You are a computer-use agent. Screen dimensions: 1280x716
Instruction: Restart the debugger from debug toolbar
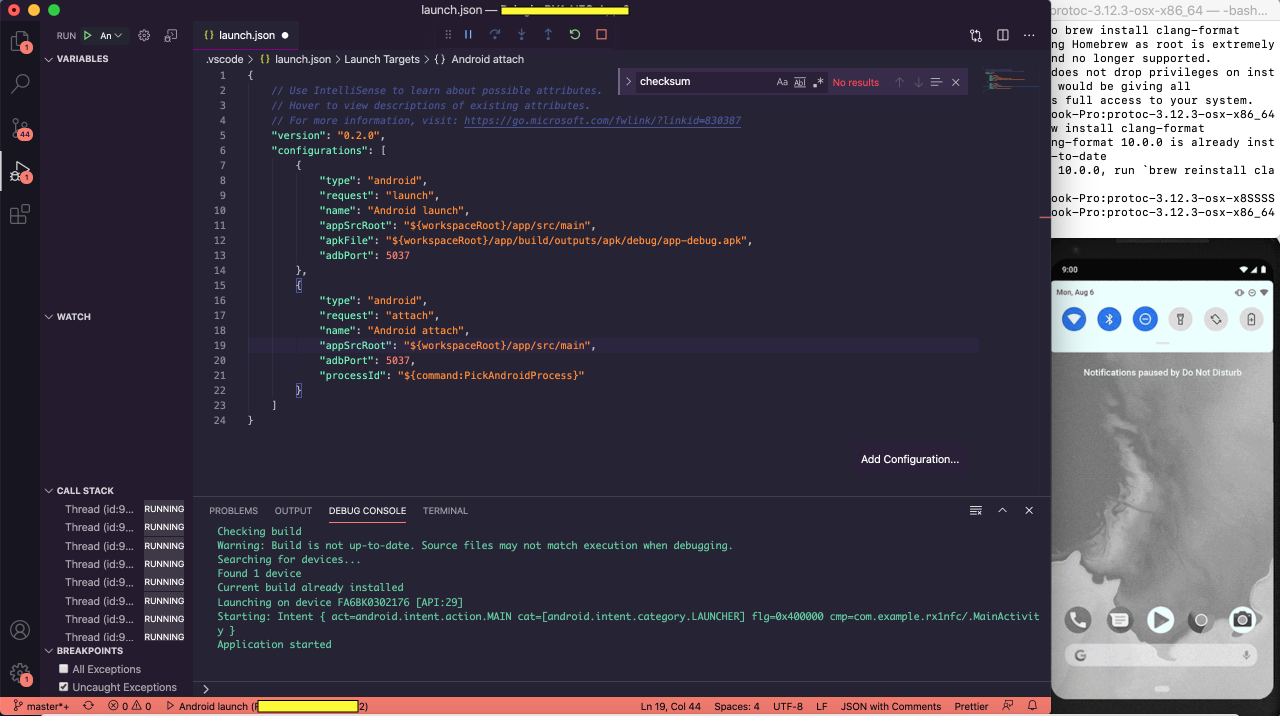point(575,35)
